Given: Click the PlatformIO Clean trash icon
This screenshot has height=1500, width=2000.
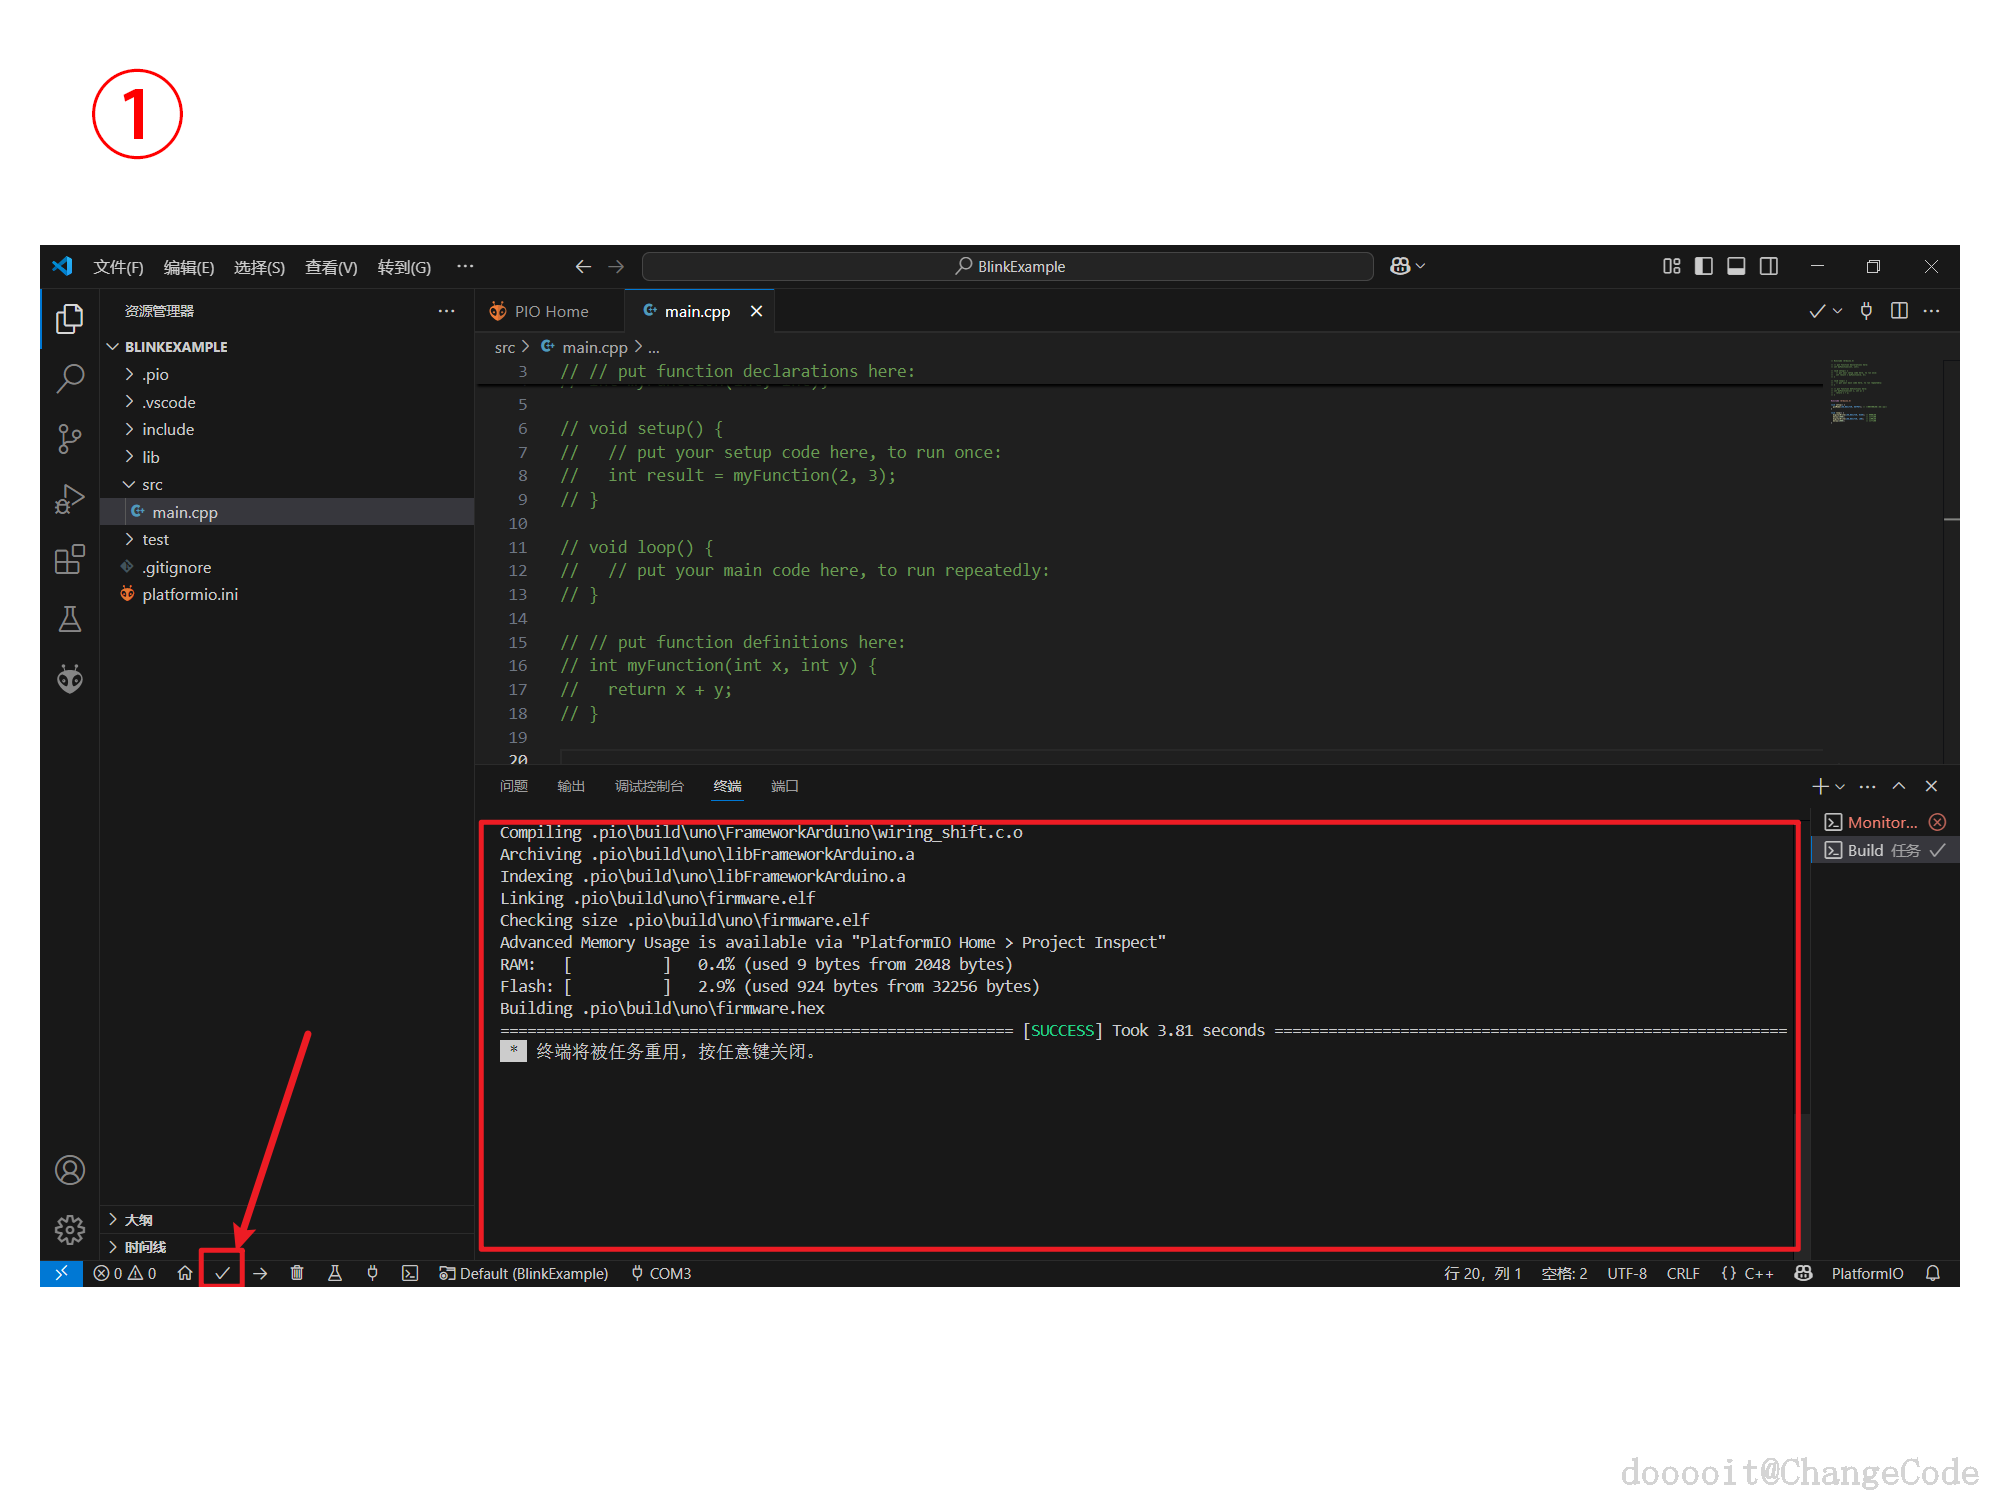Looking at the screenshot, I should click(297, 1273).
